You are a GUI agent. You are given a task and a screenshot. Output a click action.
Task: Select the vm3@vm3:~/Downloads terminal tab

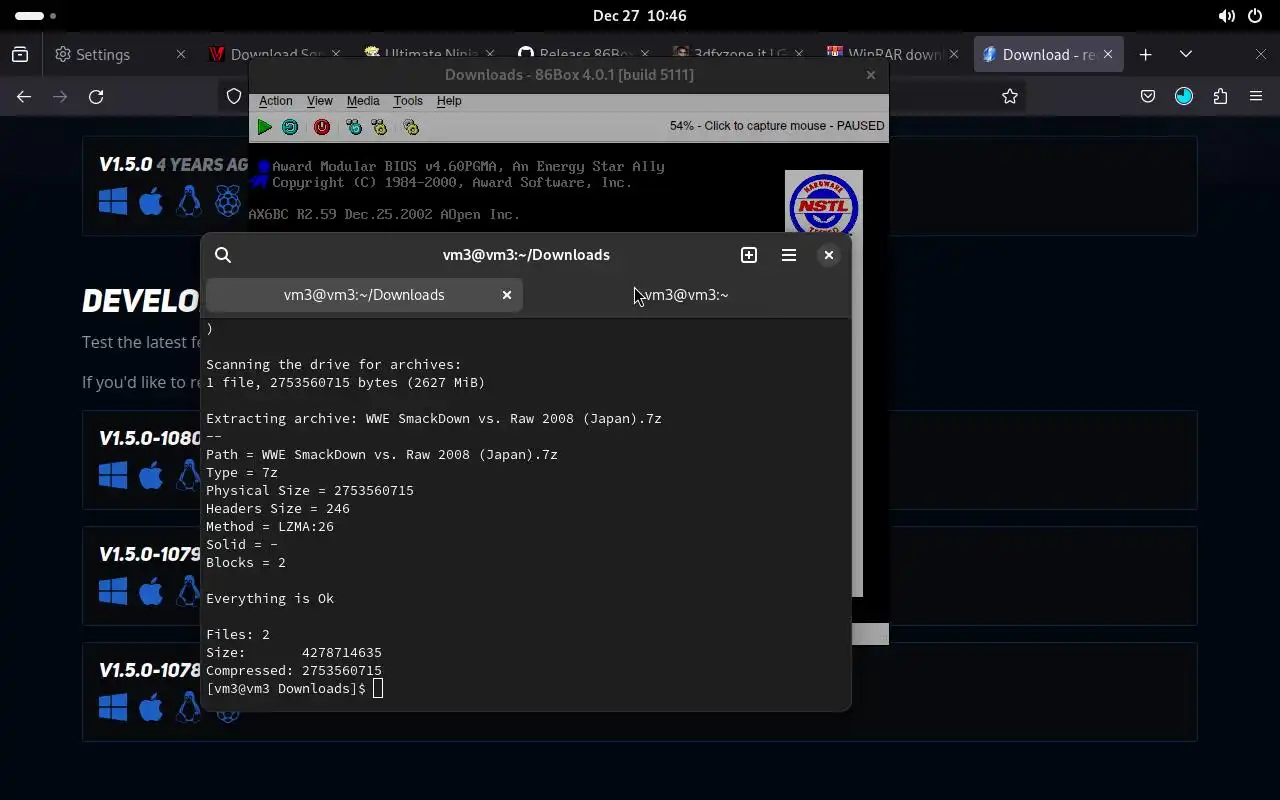point(364,295)
